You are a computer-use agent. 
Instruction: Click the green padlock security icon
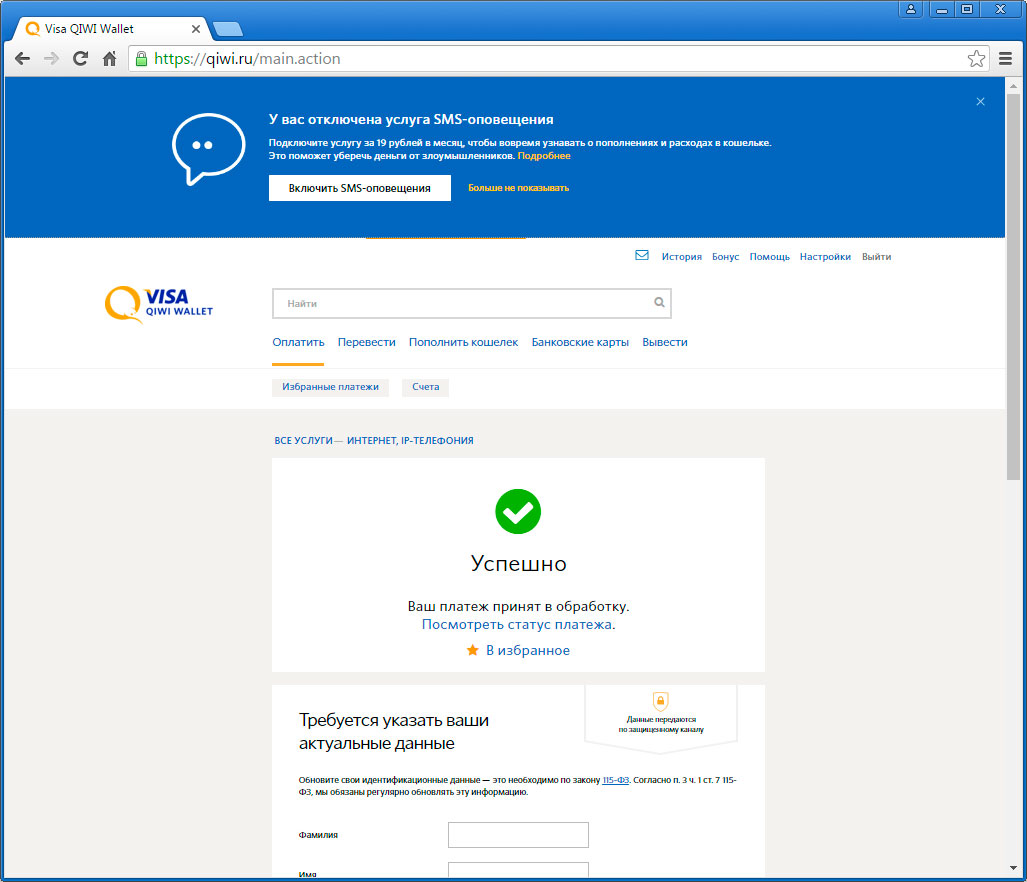pos(141,59)
